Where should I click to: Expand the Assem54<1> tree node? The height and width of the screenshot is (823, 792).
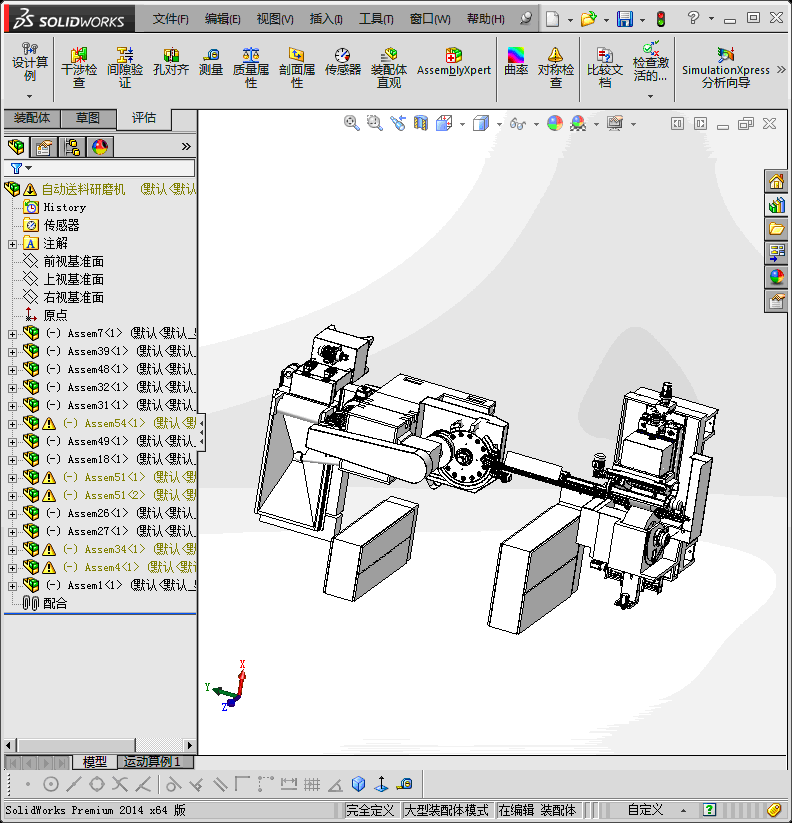13,424
